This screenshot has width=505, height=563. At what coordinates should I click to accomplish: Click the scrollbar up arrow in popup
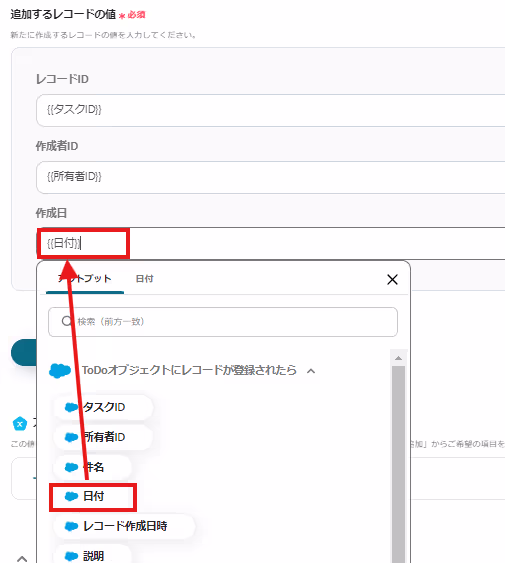click(398, 358)
